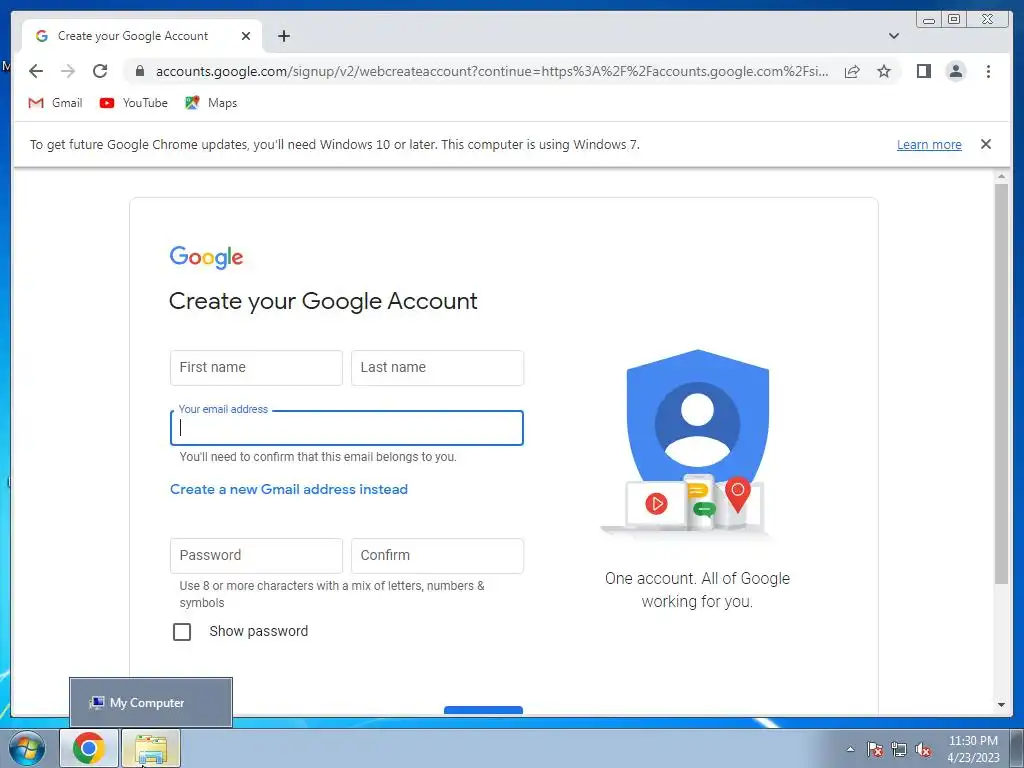Viewport: 1024px width, 768px height.
Task: Select the Create your Google Account tab
Action: point(142,36)
